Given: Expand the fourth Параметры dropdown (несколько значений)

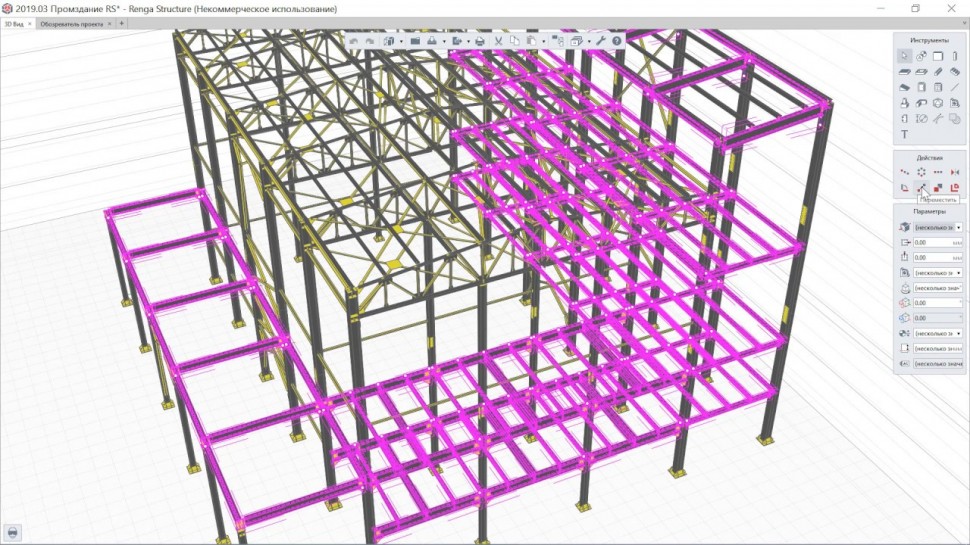Looking at the screenshot, I should pyautogui.click(x=958, y=272).
